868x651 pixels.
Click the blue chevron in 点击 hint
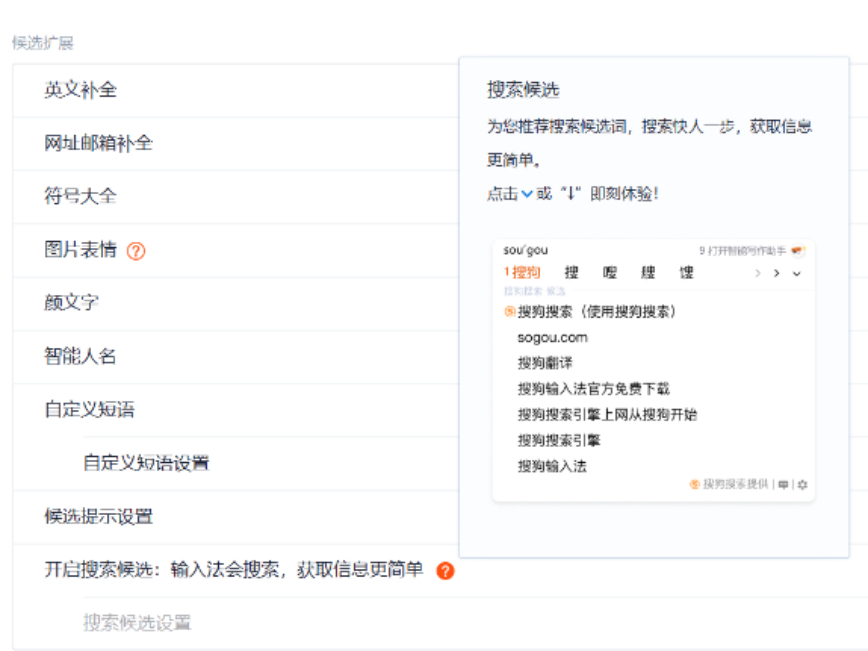[527, 194]
